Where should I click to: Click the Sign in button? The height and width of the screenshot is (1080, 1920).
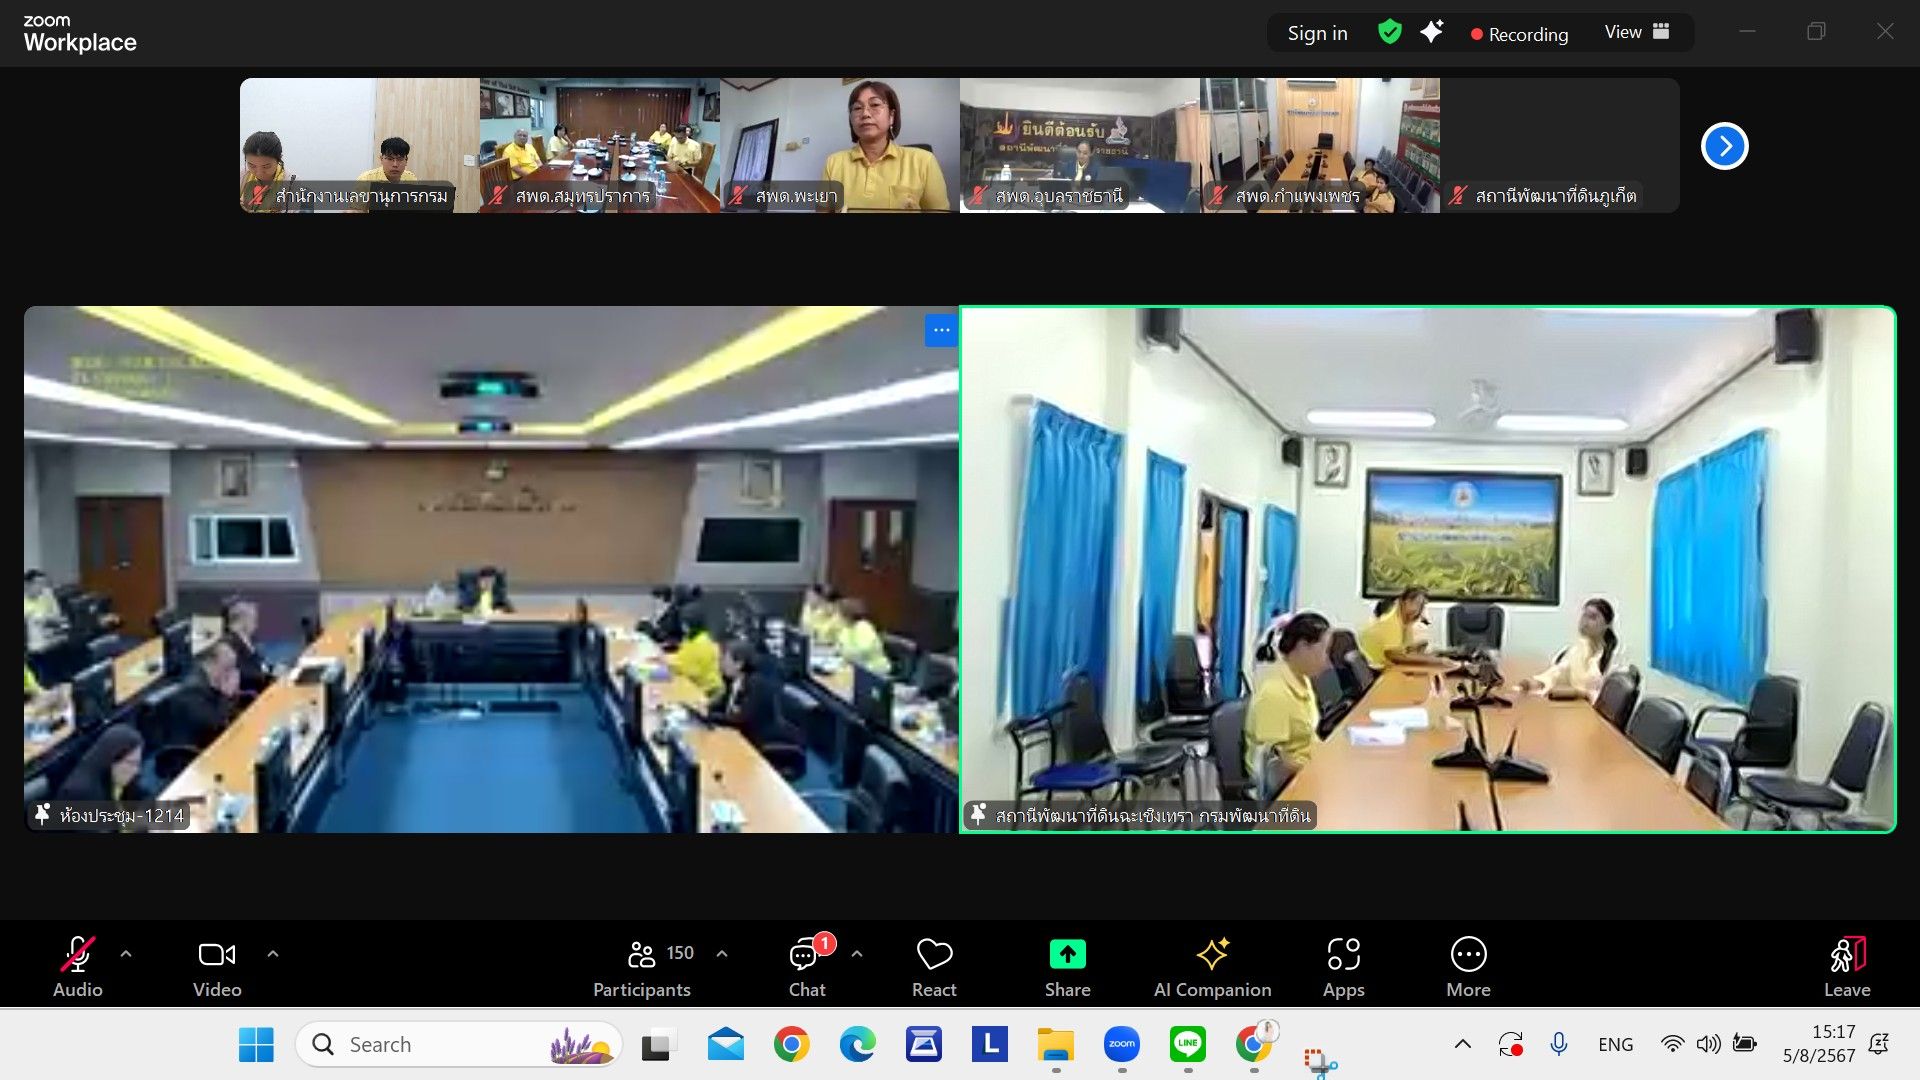click(1317, 33)
